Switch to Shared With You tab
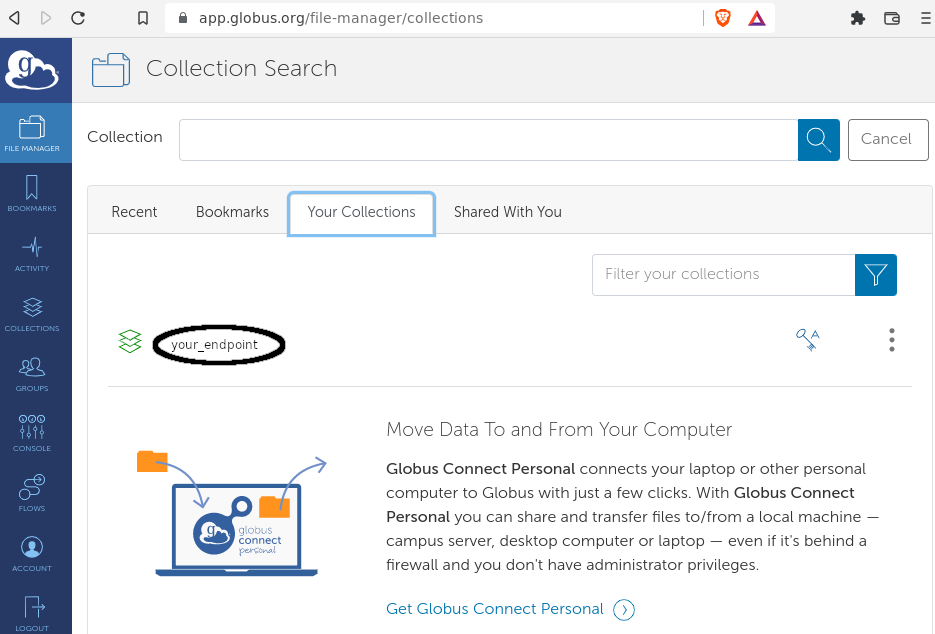The width and height of the screenshot is (935, 634). (x=507, y=212)
